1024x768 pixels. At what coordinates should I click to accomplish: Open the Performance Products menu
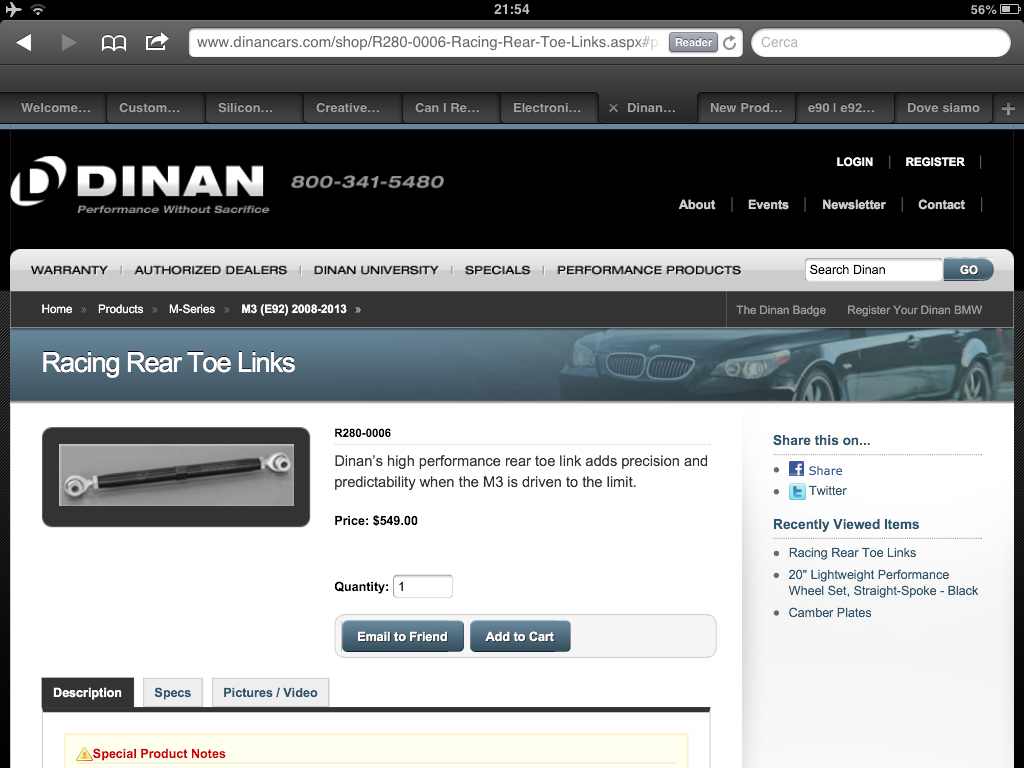pyautogui.click(x=648, y=270)
